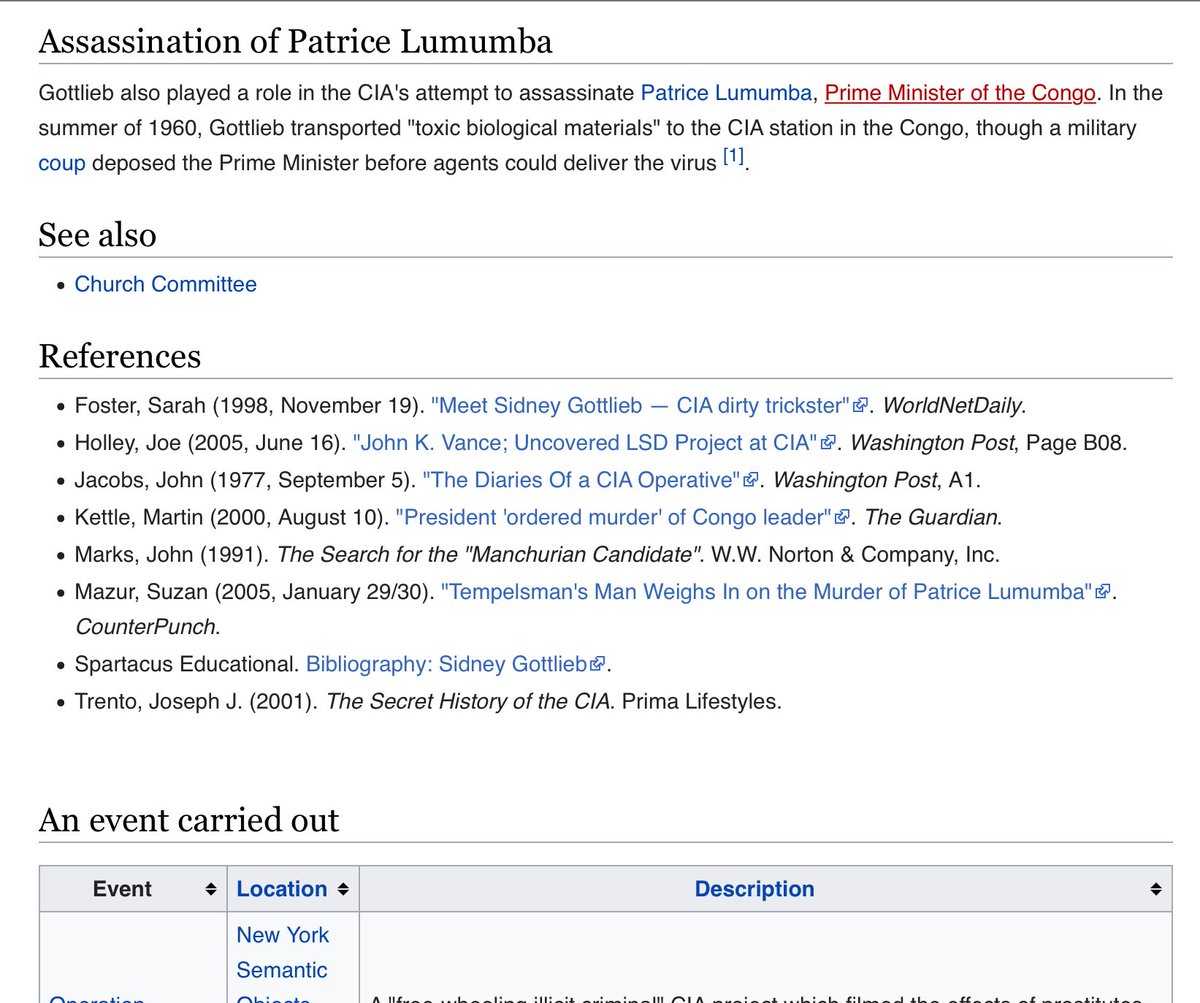The width and height of the screenshot is (1200, 1003).
Task: Open The Diaries Of a CIA Operative
Action: (x=582, y=479)
